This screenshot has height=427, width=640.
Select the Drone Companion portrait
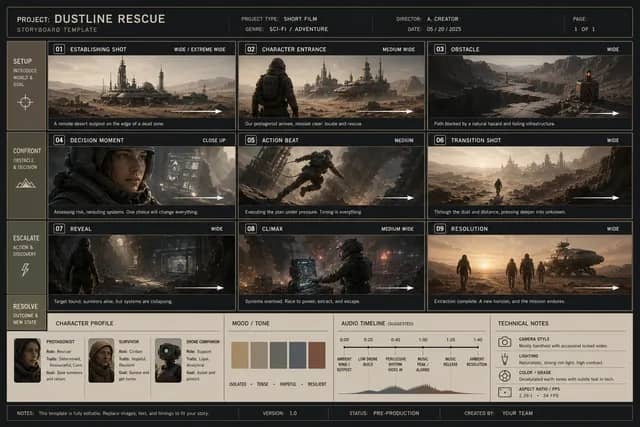pos(168,360)
